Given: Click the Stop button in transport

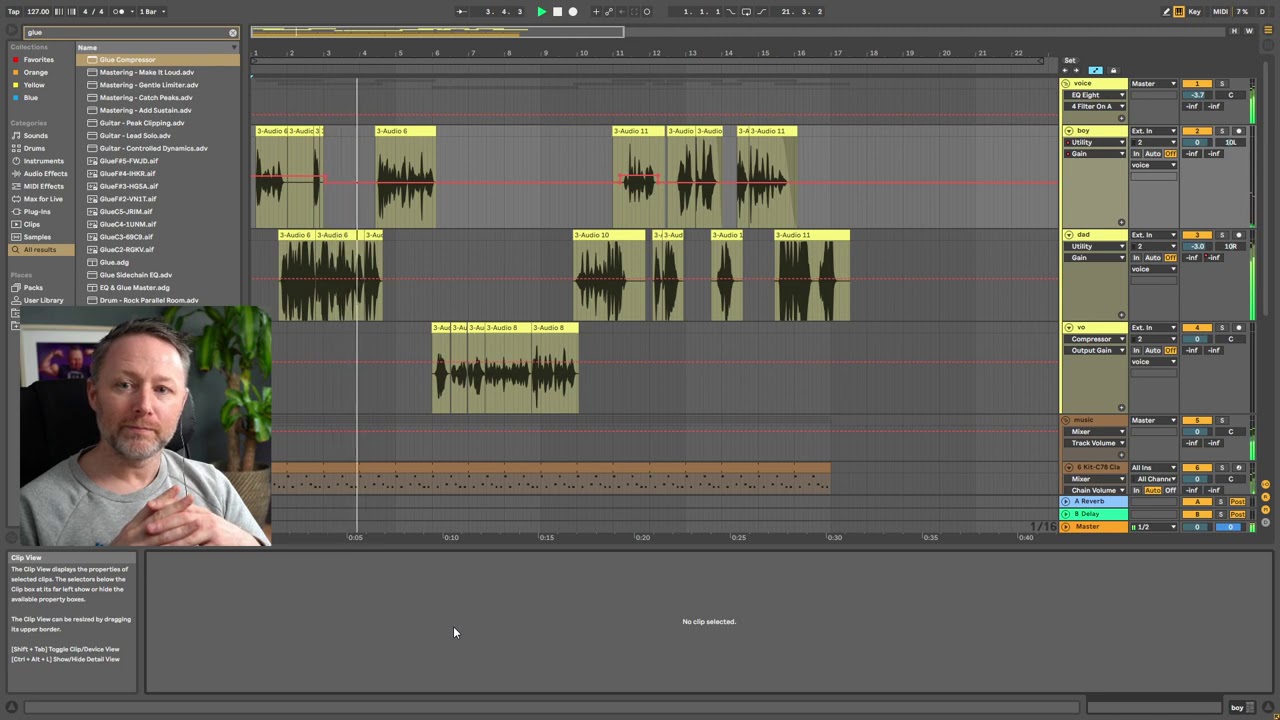Looking at the screenshot, I should click(x=557, y=12).
